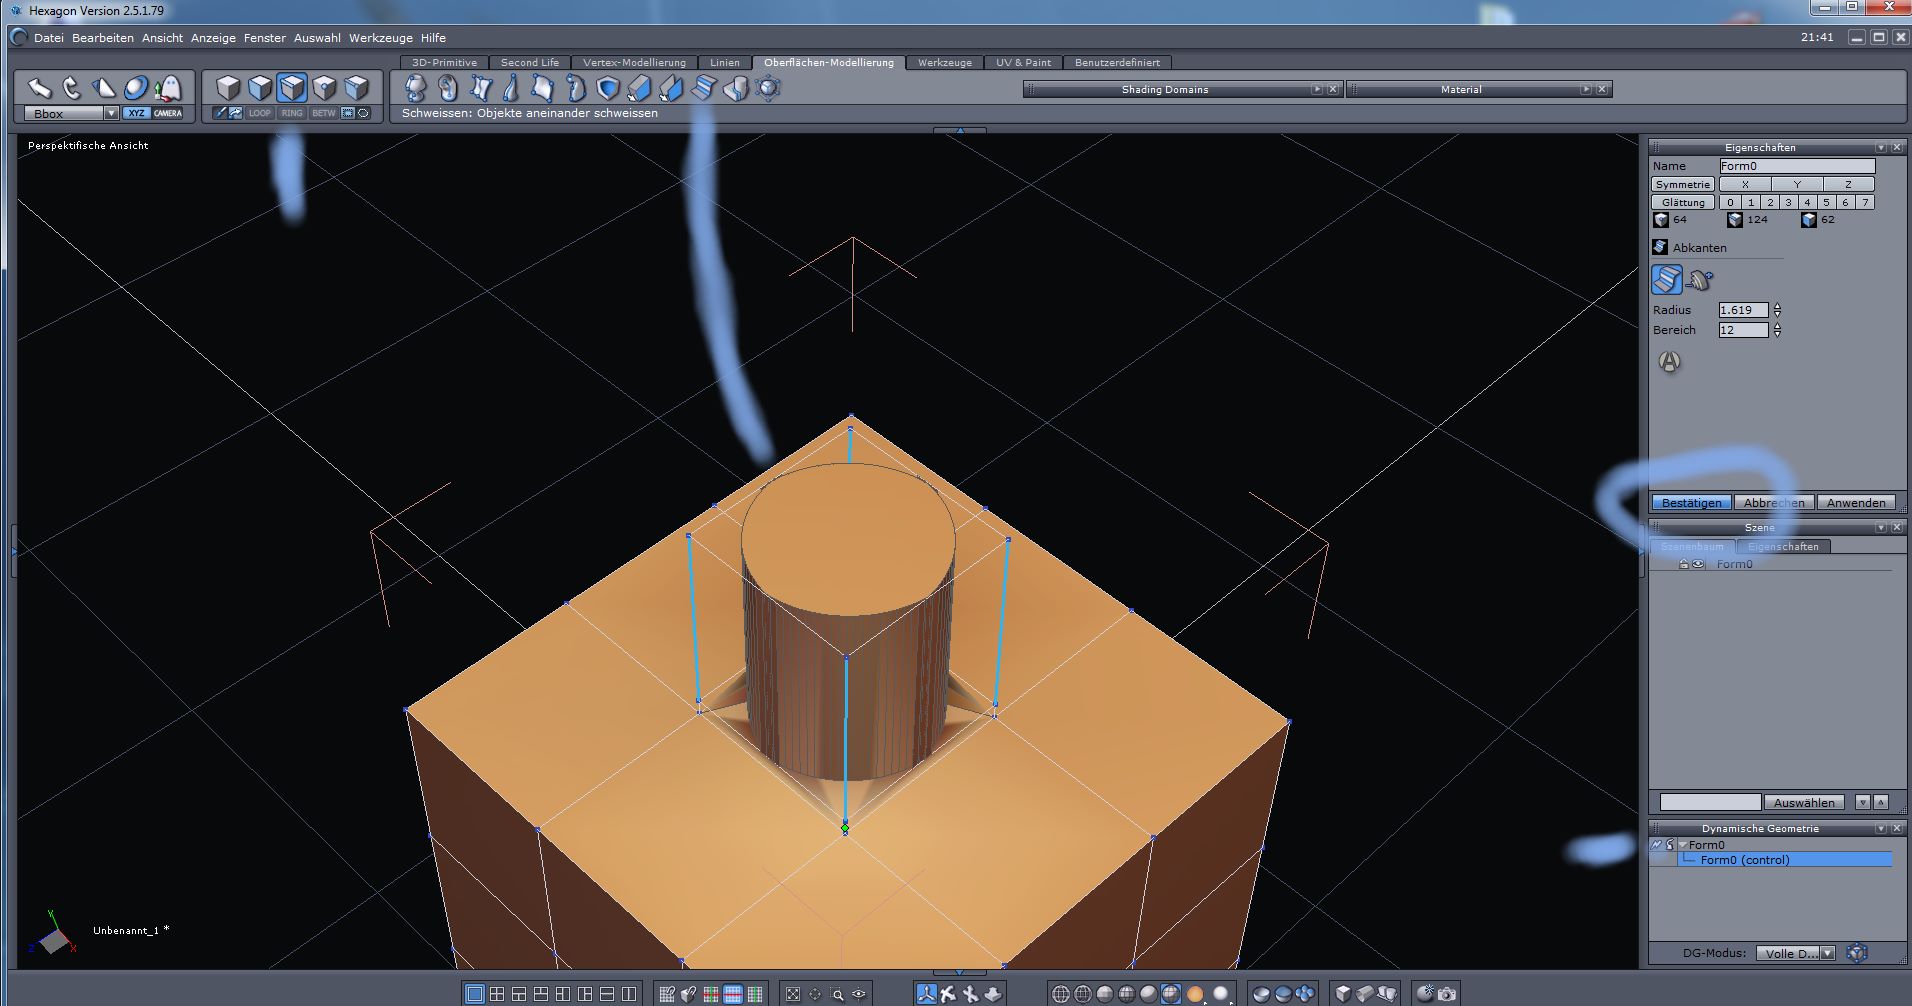1912x1006 pixels.
Task: Click the round A auto icon
Action: (1669, 362)
